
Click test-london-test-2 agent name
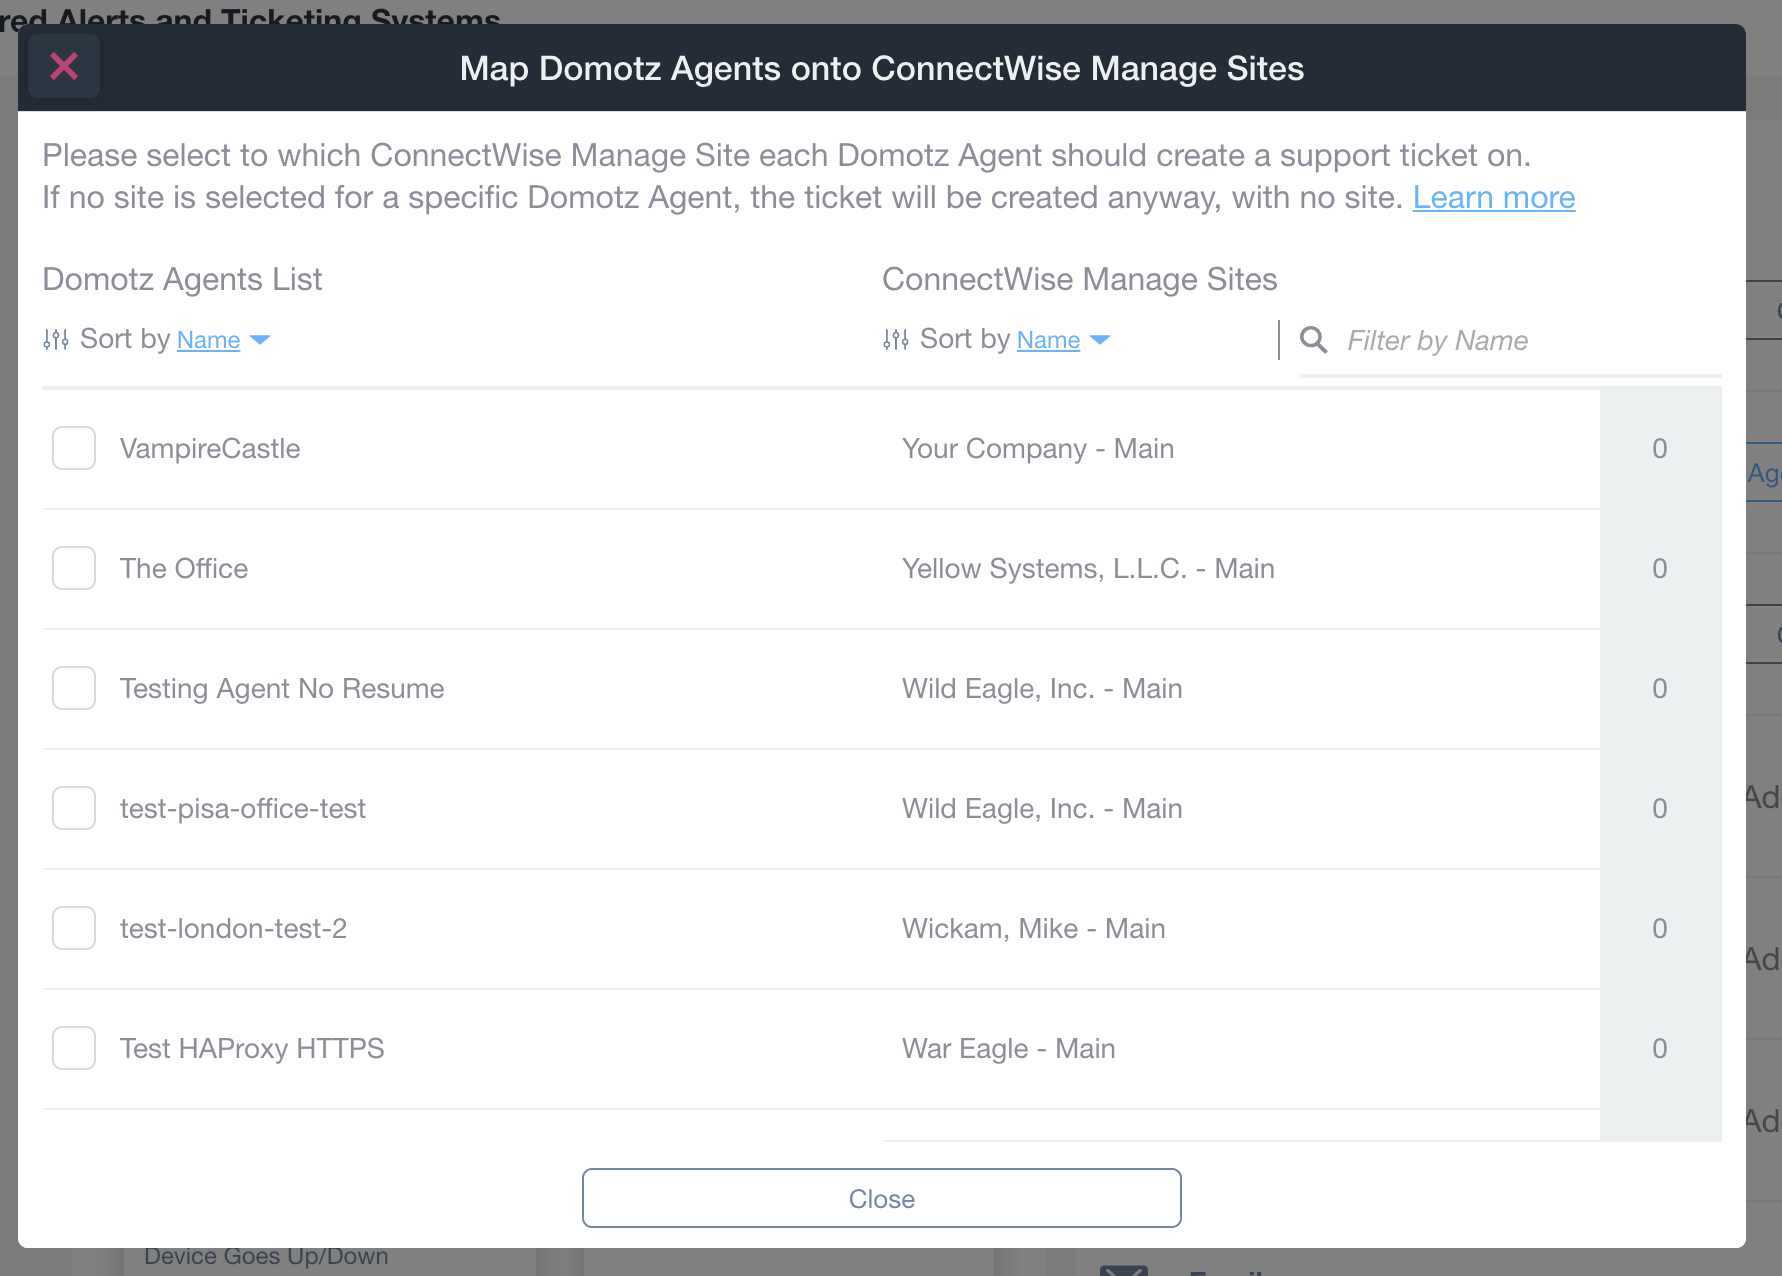[234, 928]
